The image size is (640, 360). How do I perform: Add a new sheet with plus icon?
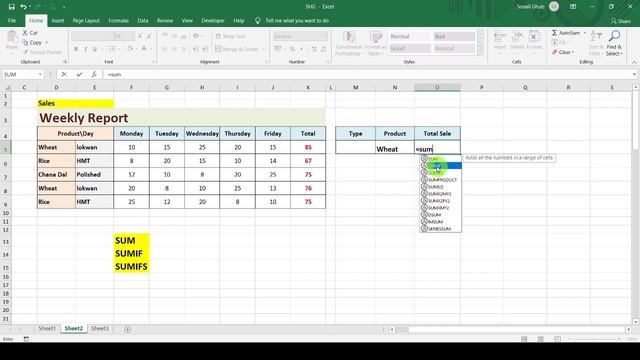(127, 329)
